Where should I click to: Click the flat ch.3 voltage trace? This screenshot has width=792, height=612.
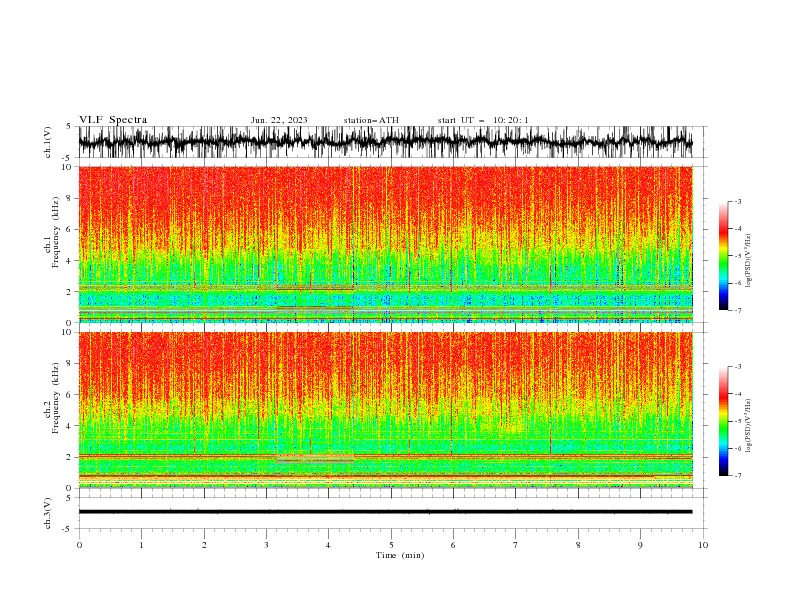[x=385, y=512]
